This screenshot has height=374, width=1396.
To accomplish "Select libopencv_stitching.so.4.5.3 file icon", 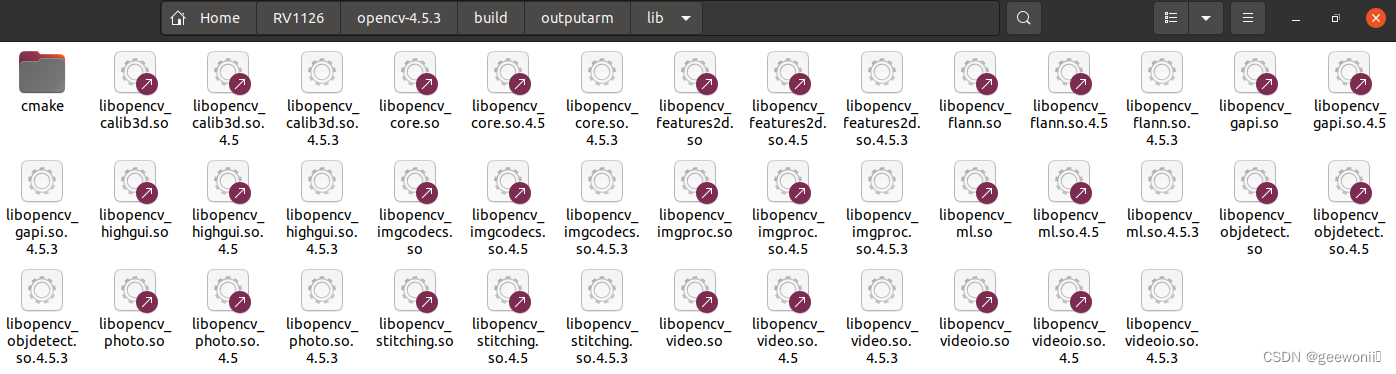I will point(602,290).
